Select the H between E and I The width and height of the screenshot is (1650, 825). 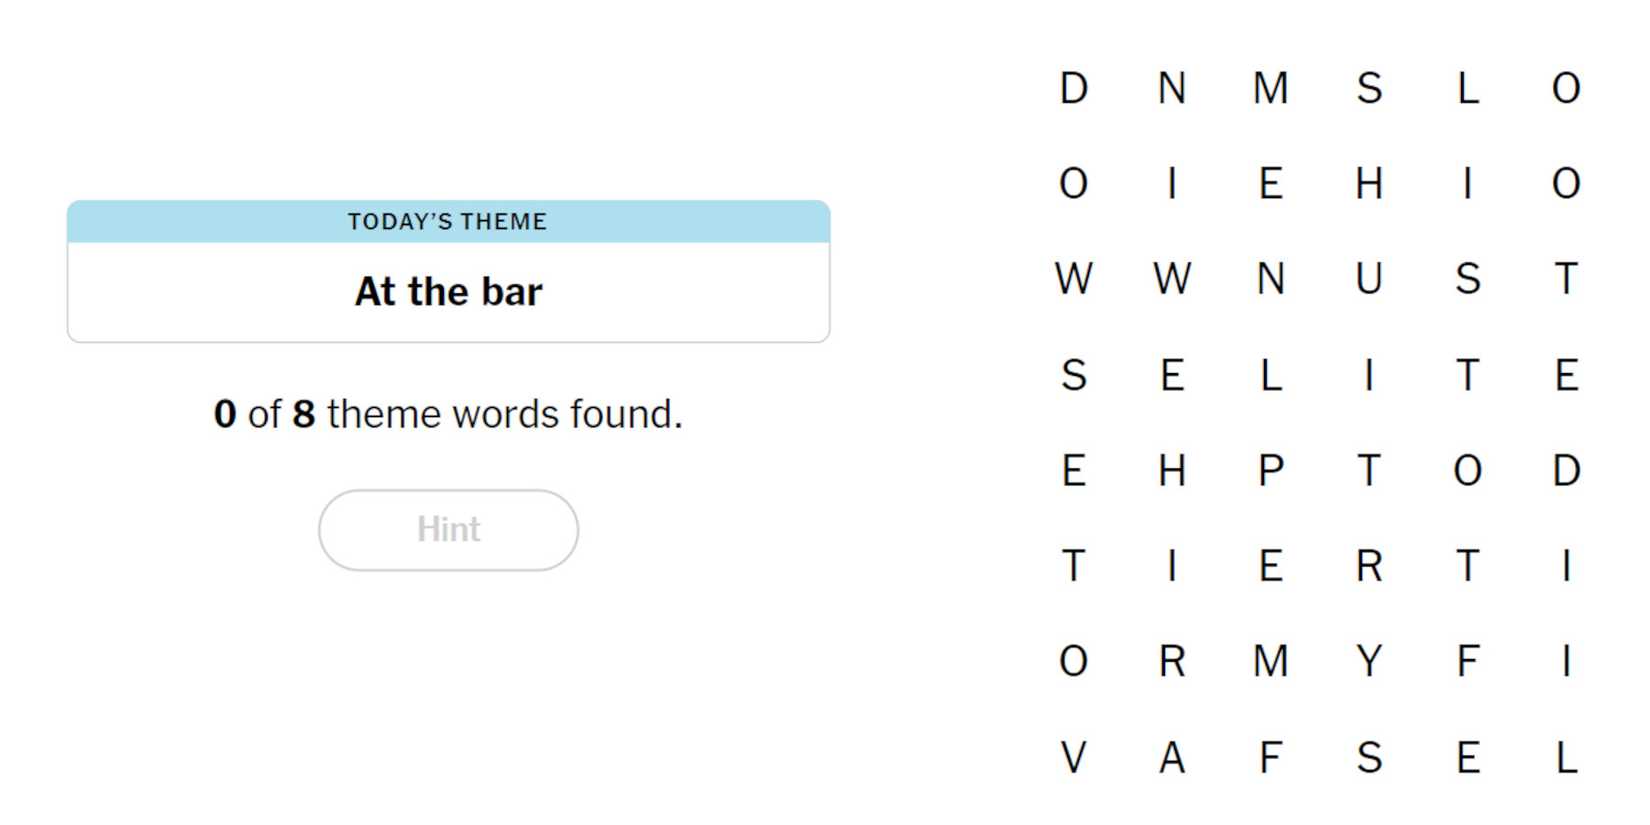[1369, 184]
